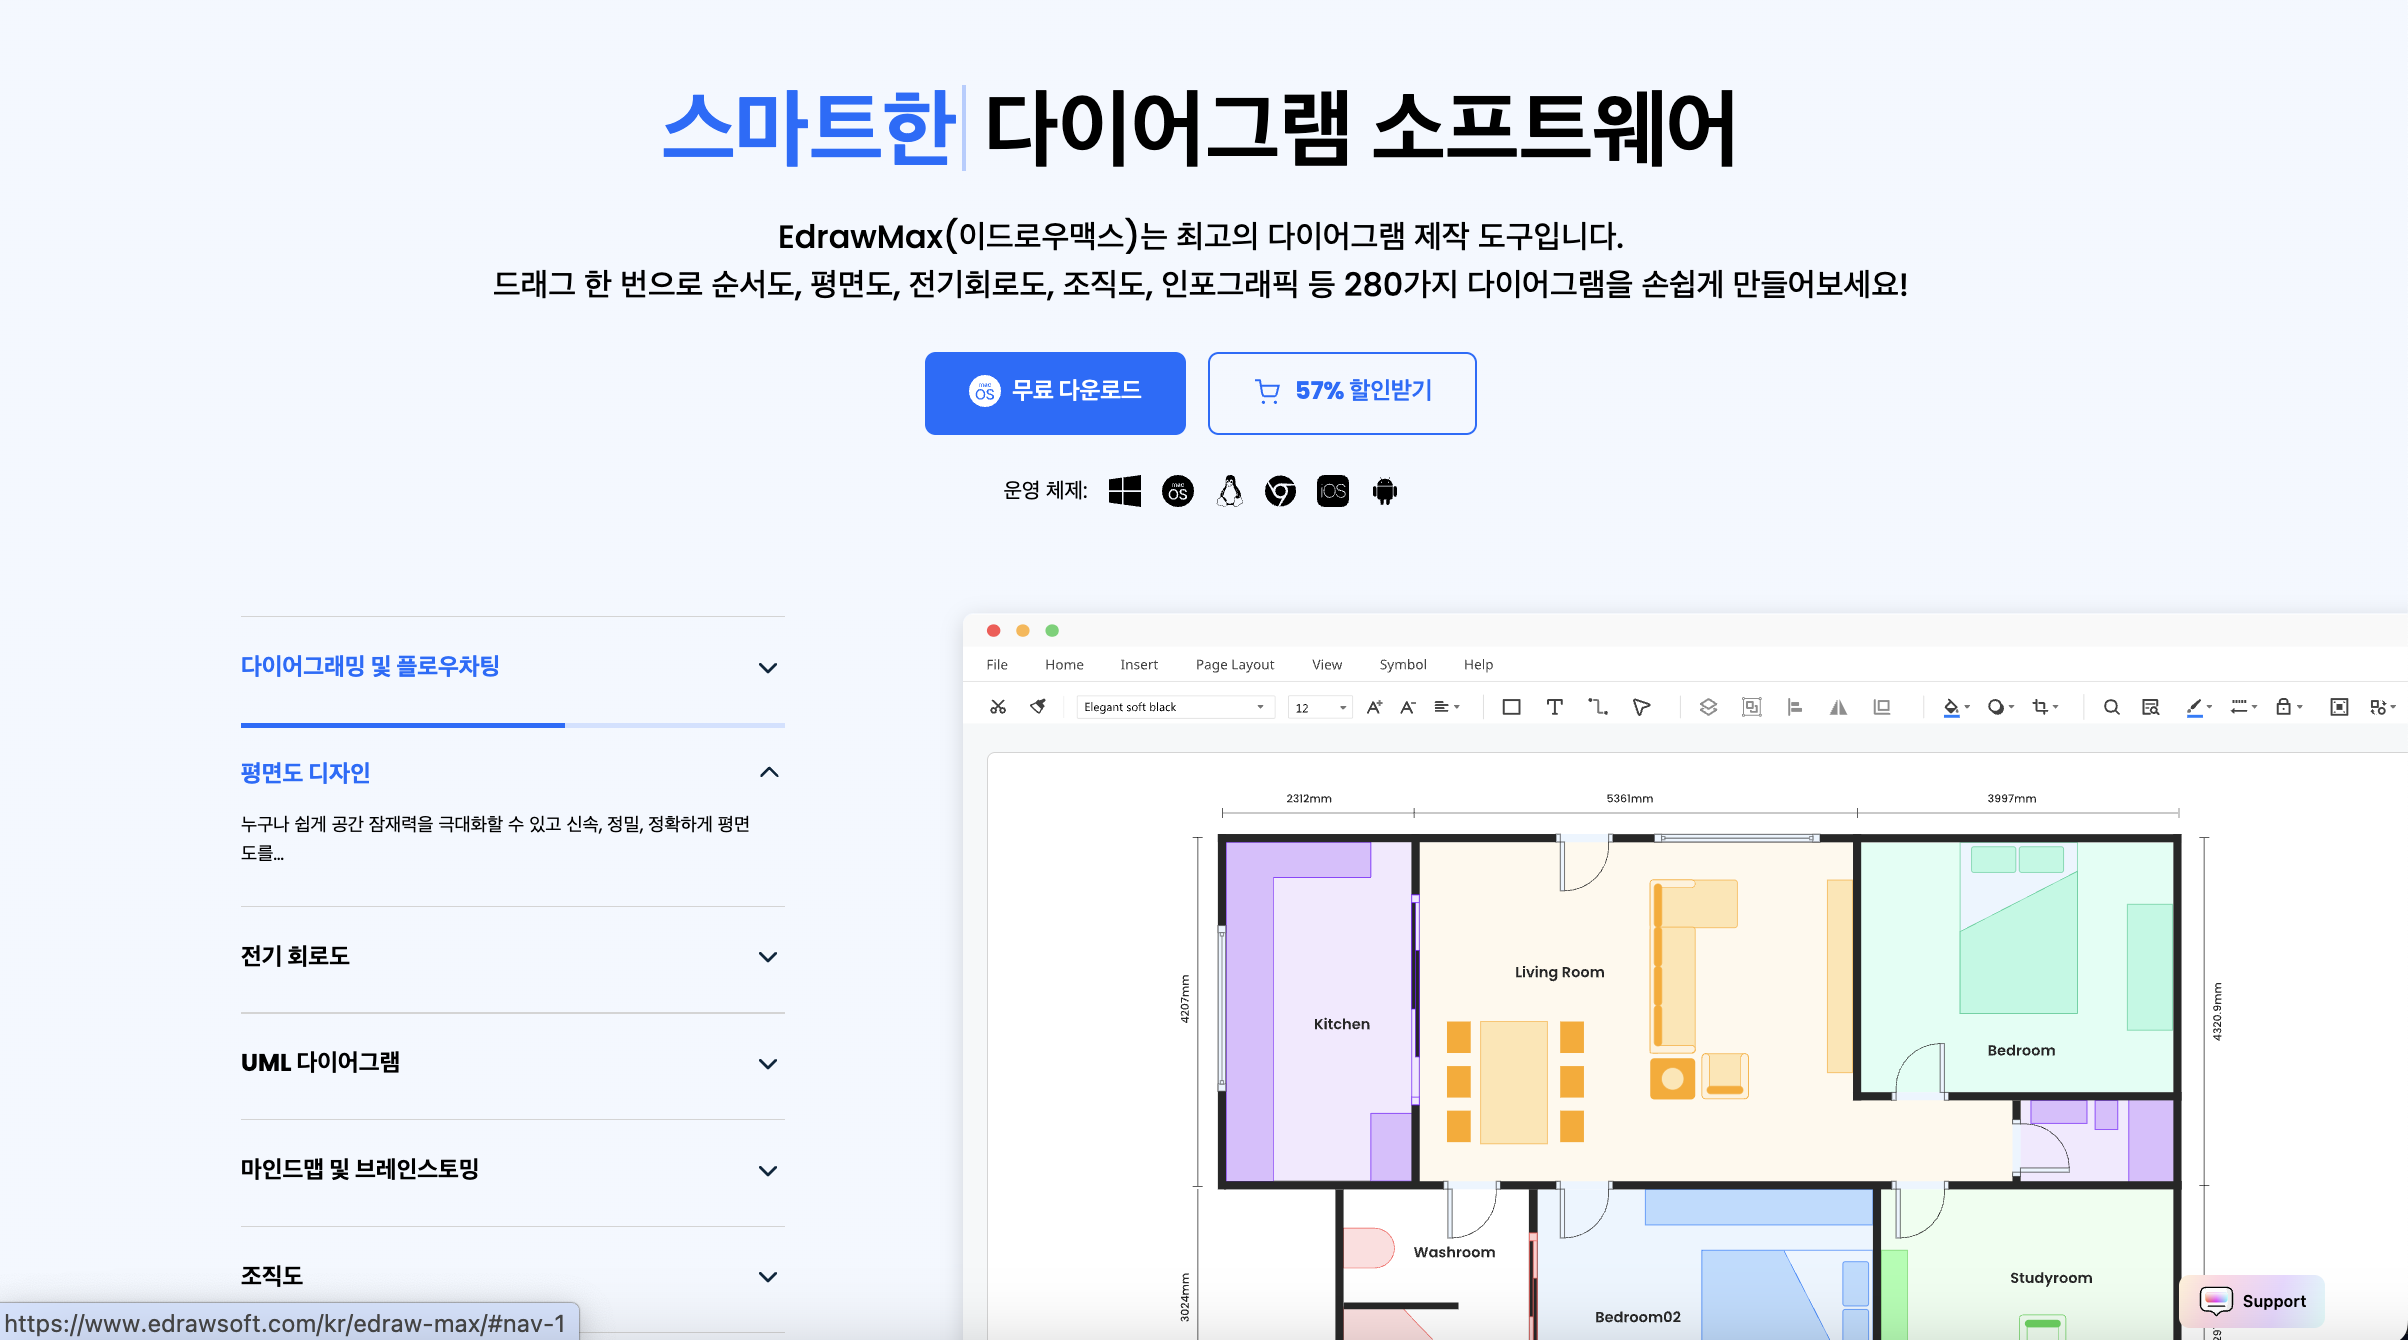Decrease font size with A- icon

tap(1408, 707)
